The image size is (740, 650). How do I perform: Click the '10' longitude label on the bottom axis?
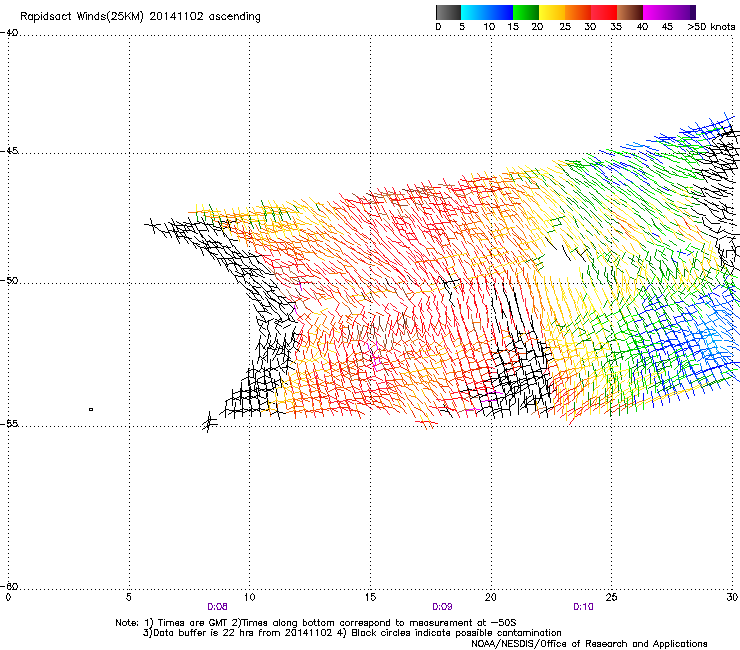point(249,598)
